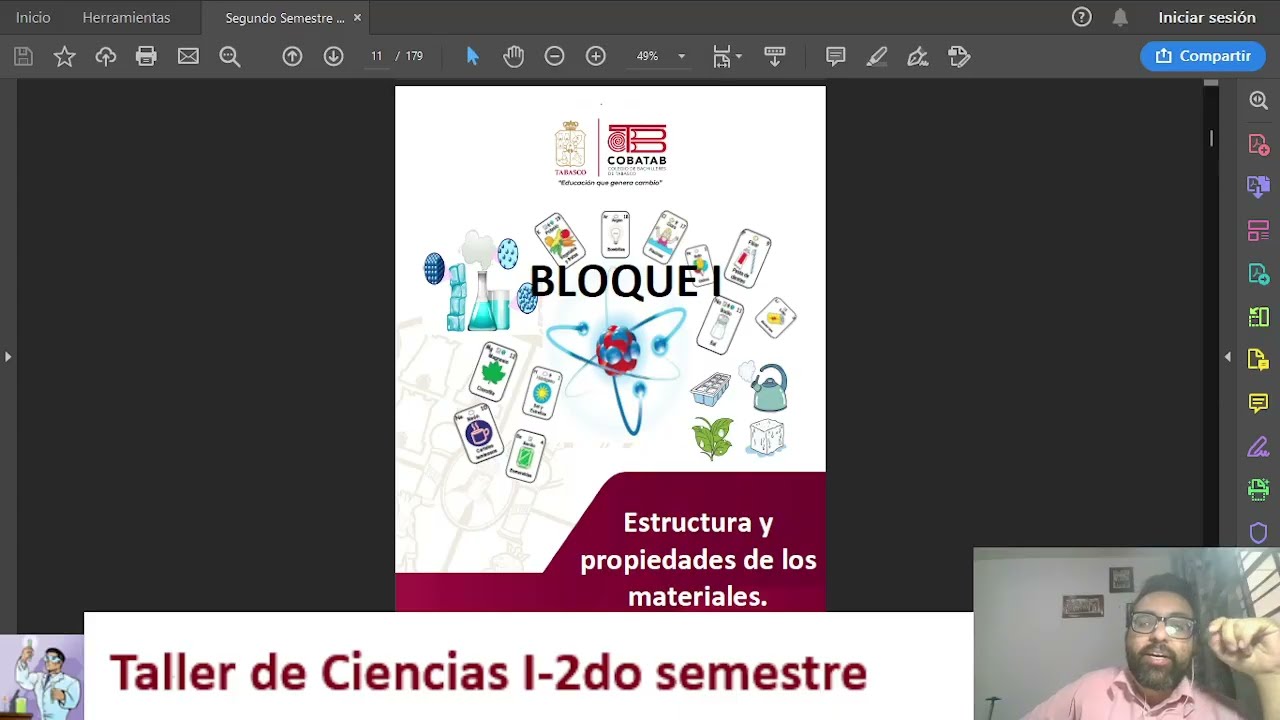Image resolution: width=1280 pixels, height=720 pixels.
Task: Open notifications bell icon
Action: click(1120, 17)
